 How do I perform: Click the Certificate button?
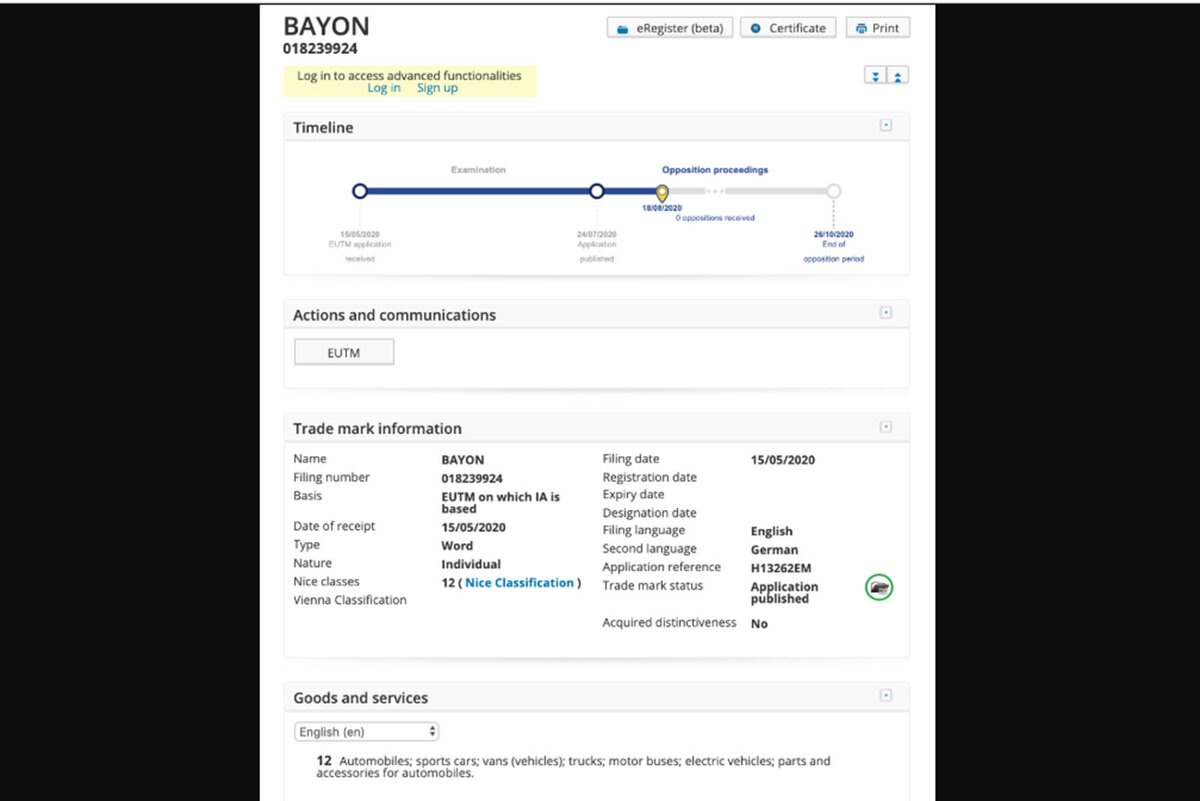coord(788,28)
